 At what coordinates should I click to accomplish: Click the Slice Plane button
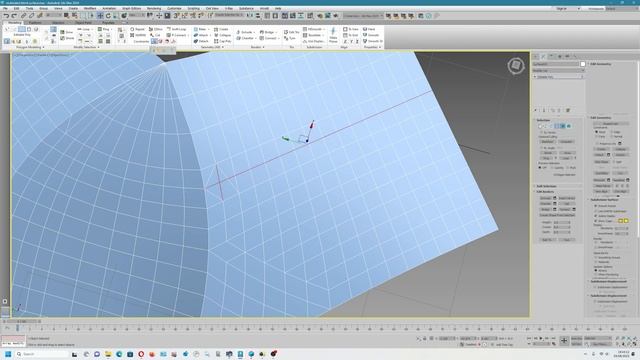point(602,162)
